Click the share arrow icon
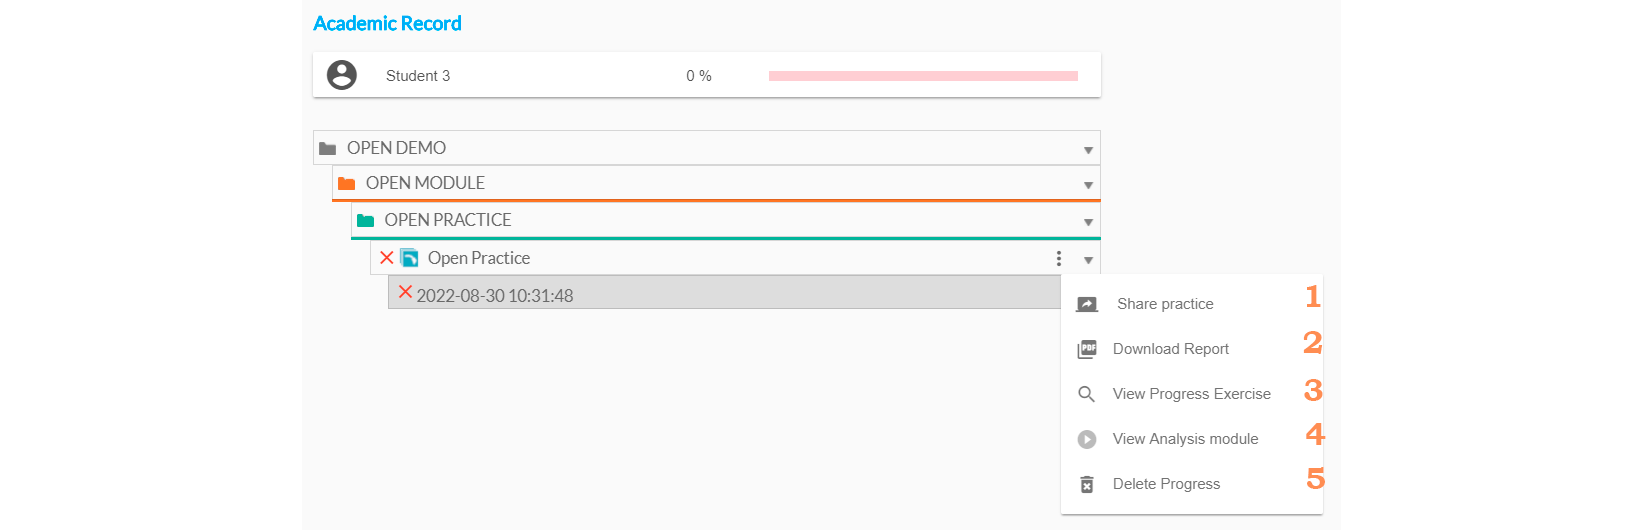Screen dimensions: 1644x530 click(x=1087, y=304)
